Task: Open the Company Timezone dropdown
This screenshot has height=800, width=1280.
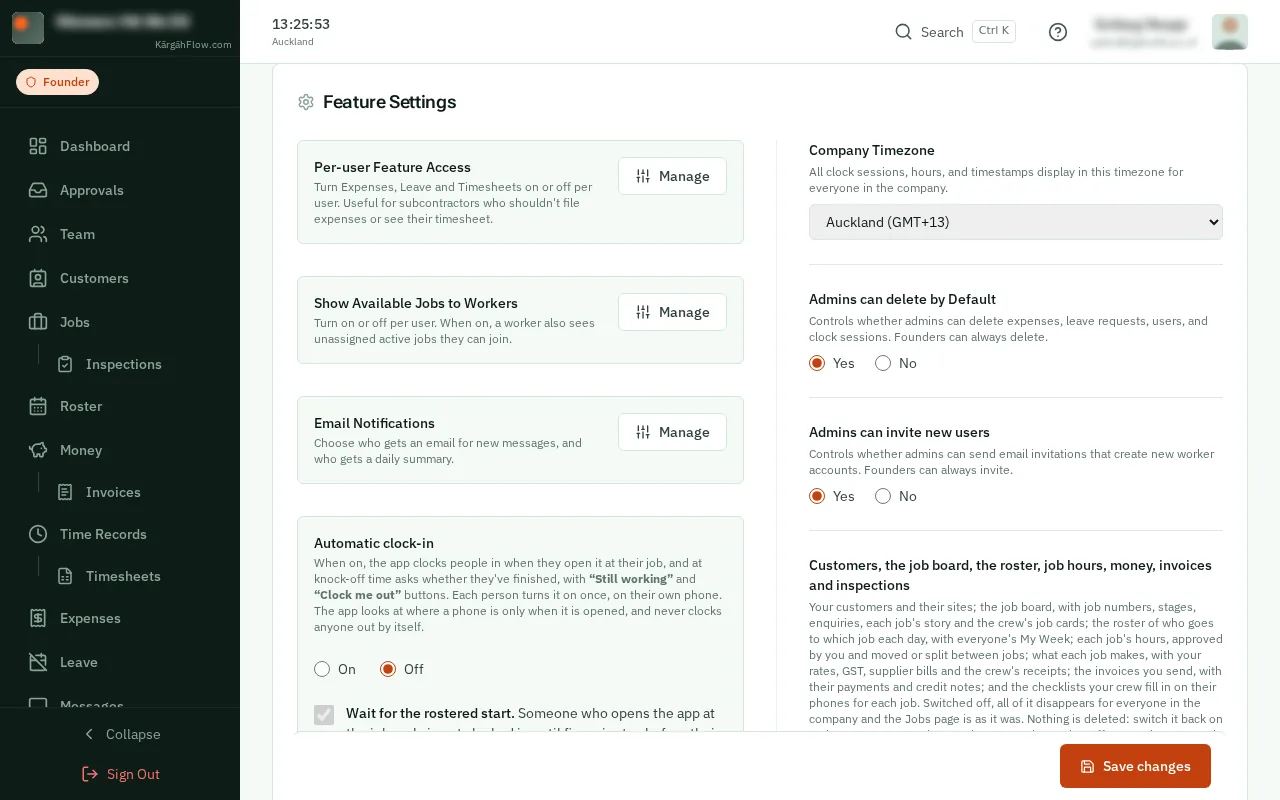Action: coord(1016,222)
